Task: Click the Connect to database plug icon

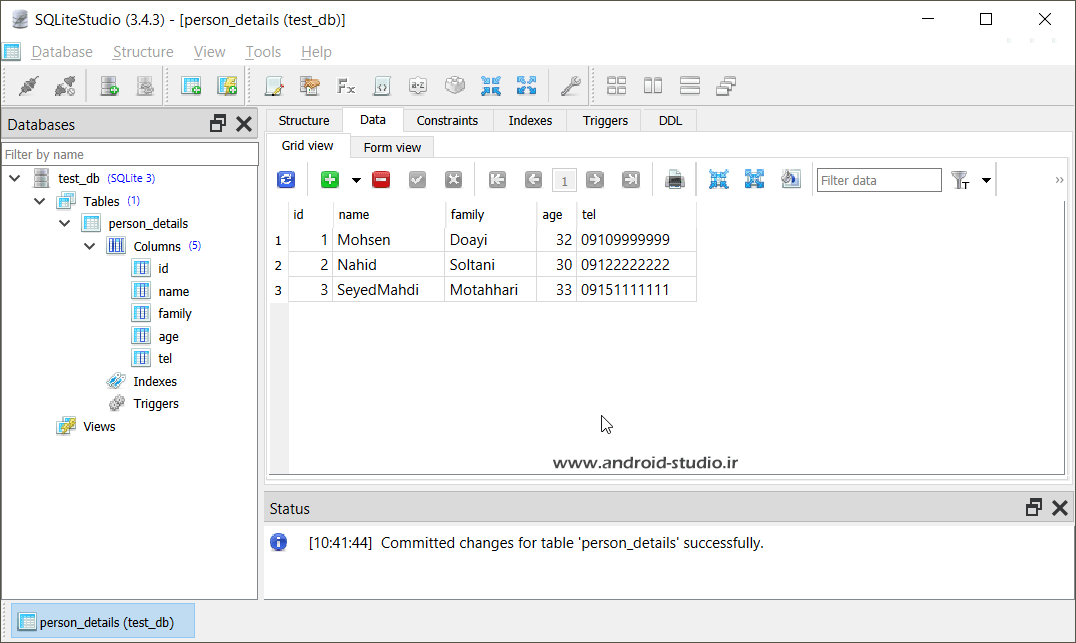Action: click(x=29, y=86)
